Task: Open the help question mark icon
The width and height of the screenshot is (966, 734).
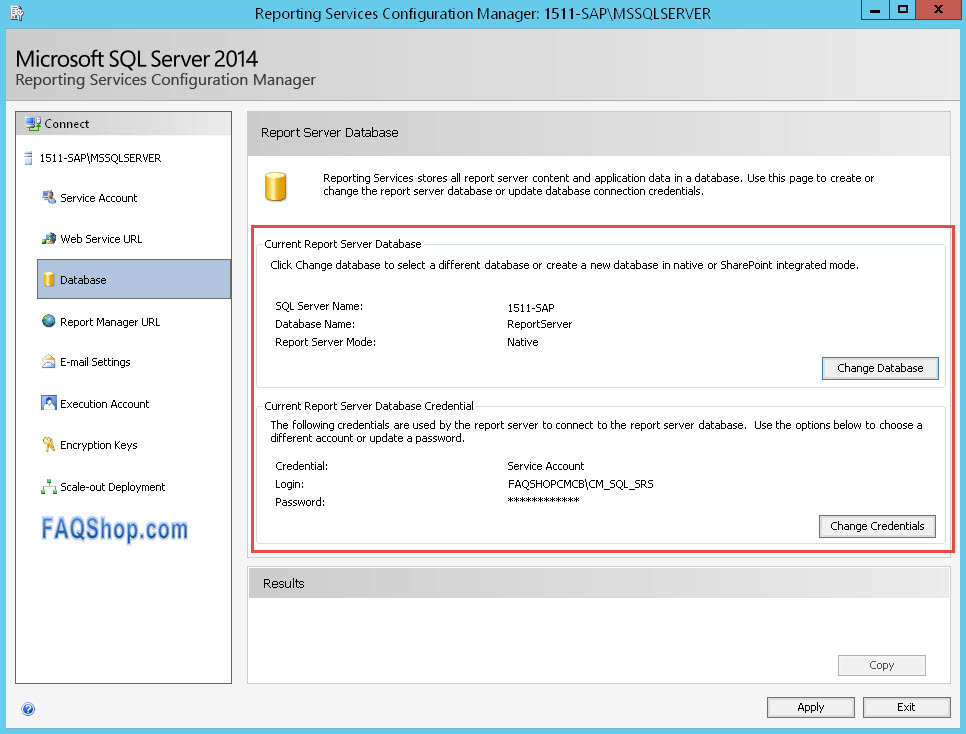Action: pos(28,708)
